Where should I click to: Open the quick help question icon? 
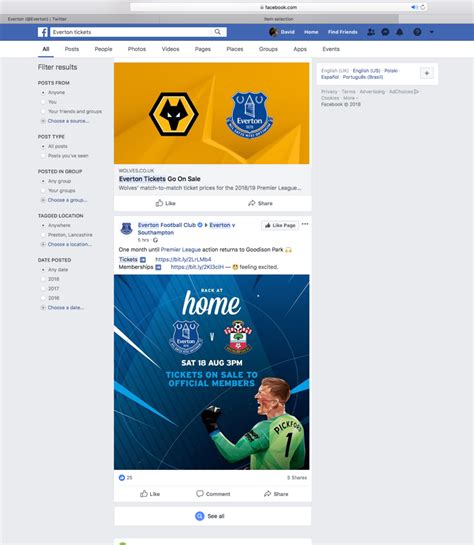click(417, 32)
